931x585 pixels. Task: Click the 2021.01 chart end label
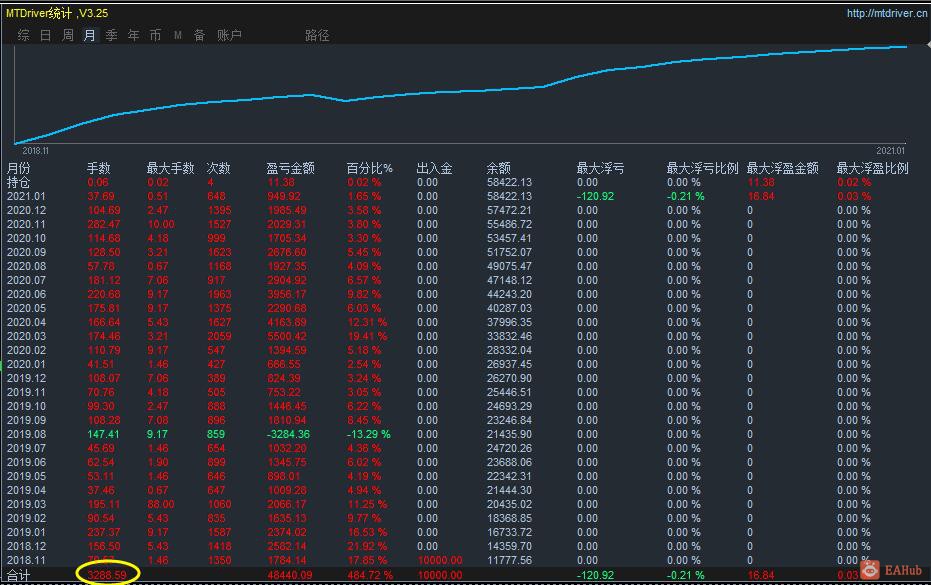coord(891,151)
